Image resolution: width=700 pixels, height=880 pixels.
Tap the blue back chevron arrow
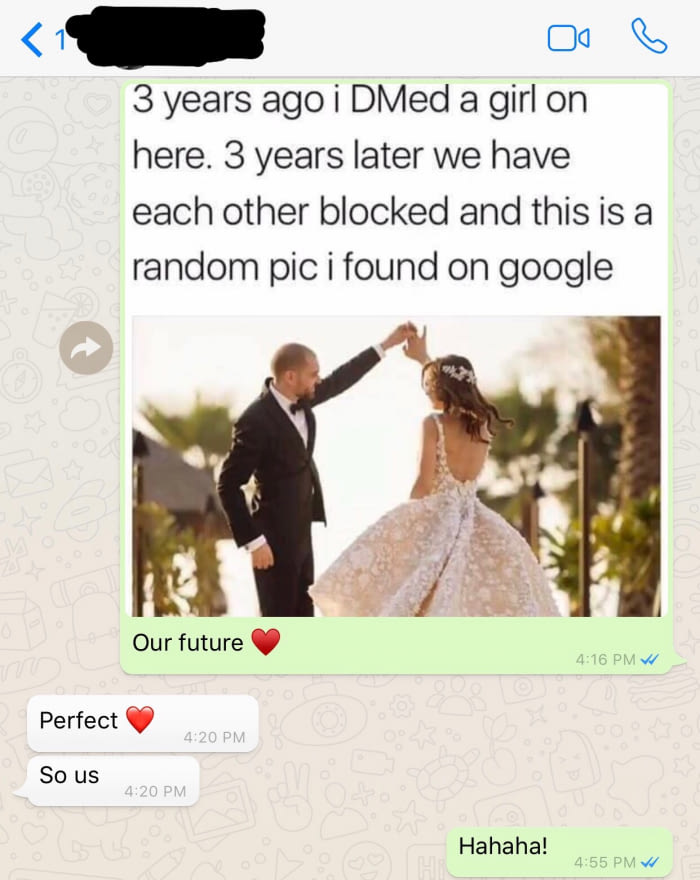(31, 39)
